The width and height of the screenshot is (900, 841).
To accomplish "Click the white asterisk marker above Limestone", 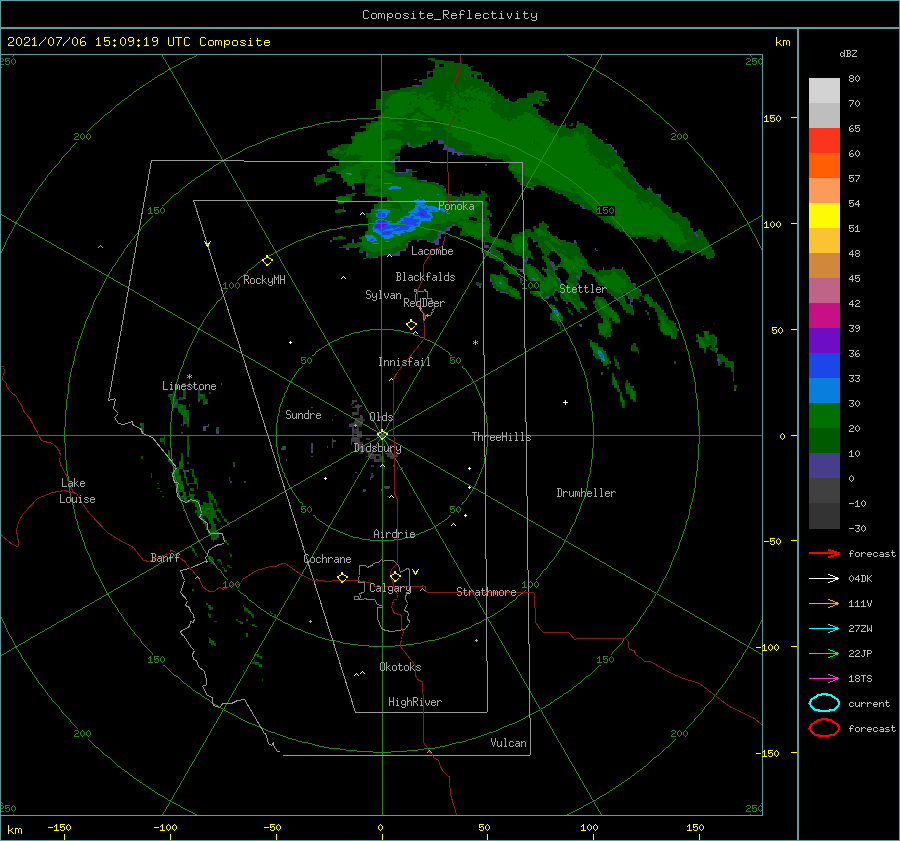I will coord(189,377).
